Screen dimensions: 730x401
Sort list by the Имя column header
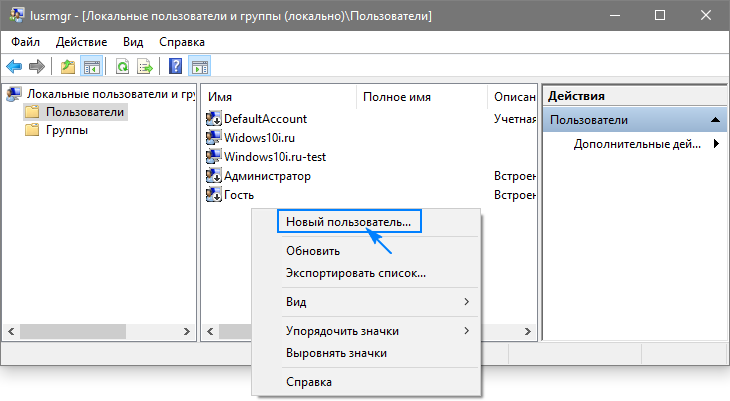(x=278, y=97)
